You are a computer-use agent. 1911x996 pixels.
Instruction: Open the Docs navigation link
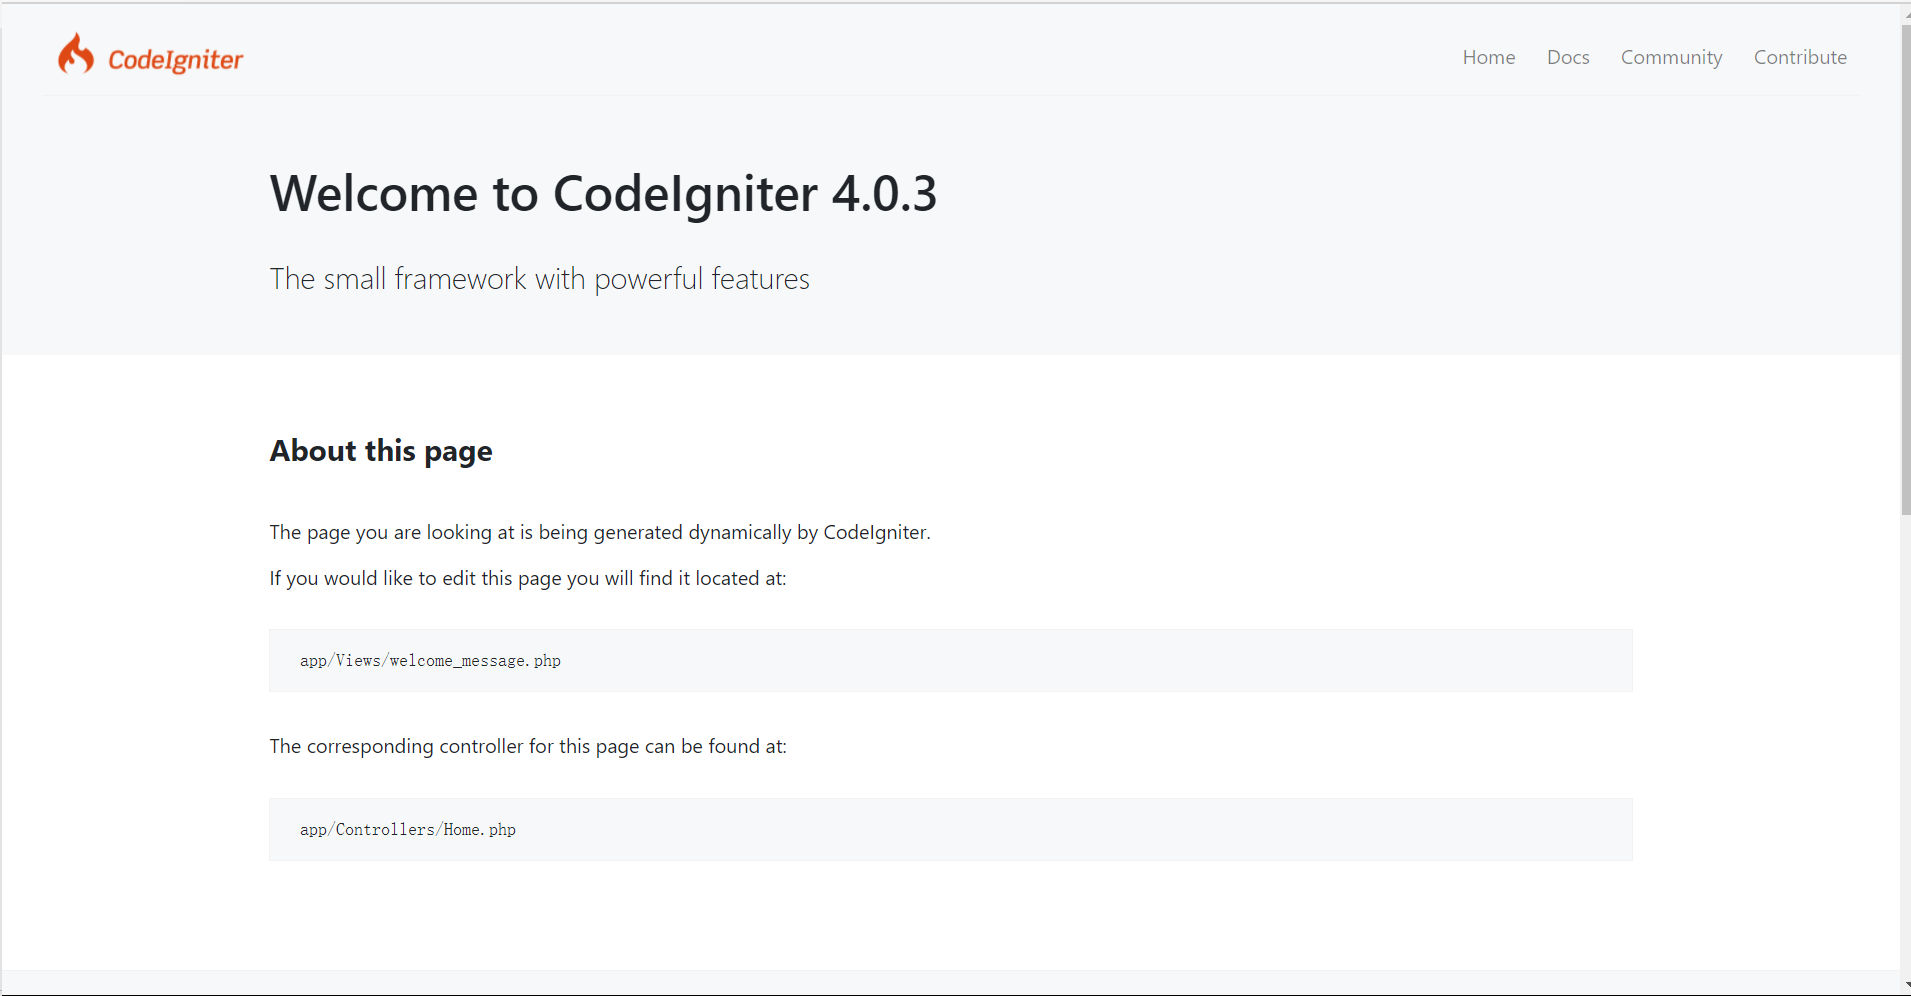(1567, 57)
